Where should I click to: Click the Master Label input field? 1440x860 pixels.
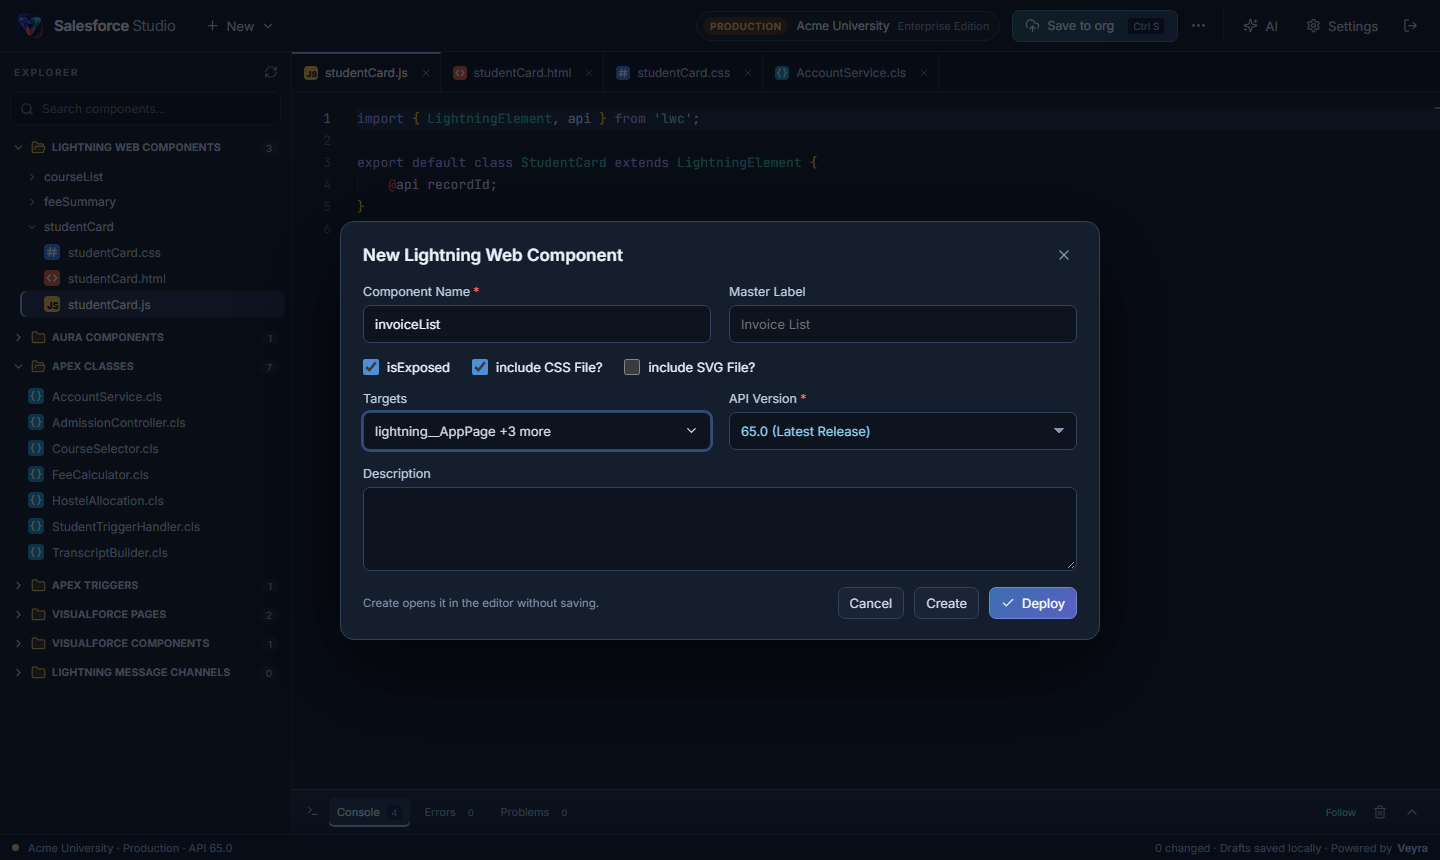[903, 324]
